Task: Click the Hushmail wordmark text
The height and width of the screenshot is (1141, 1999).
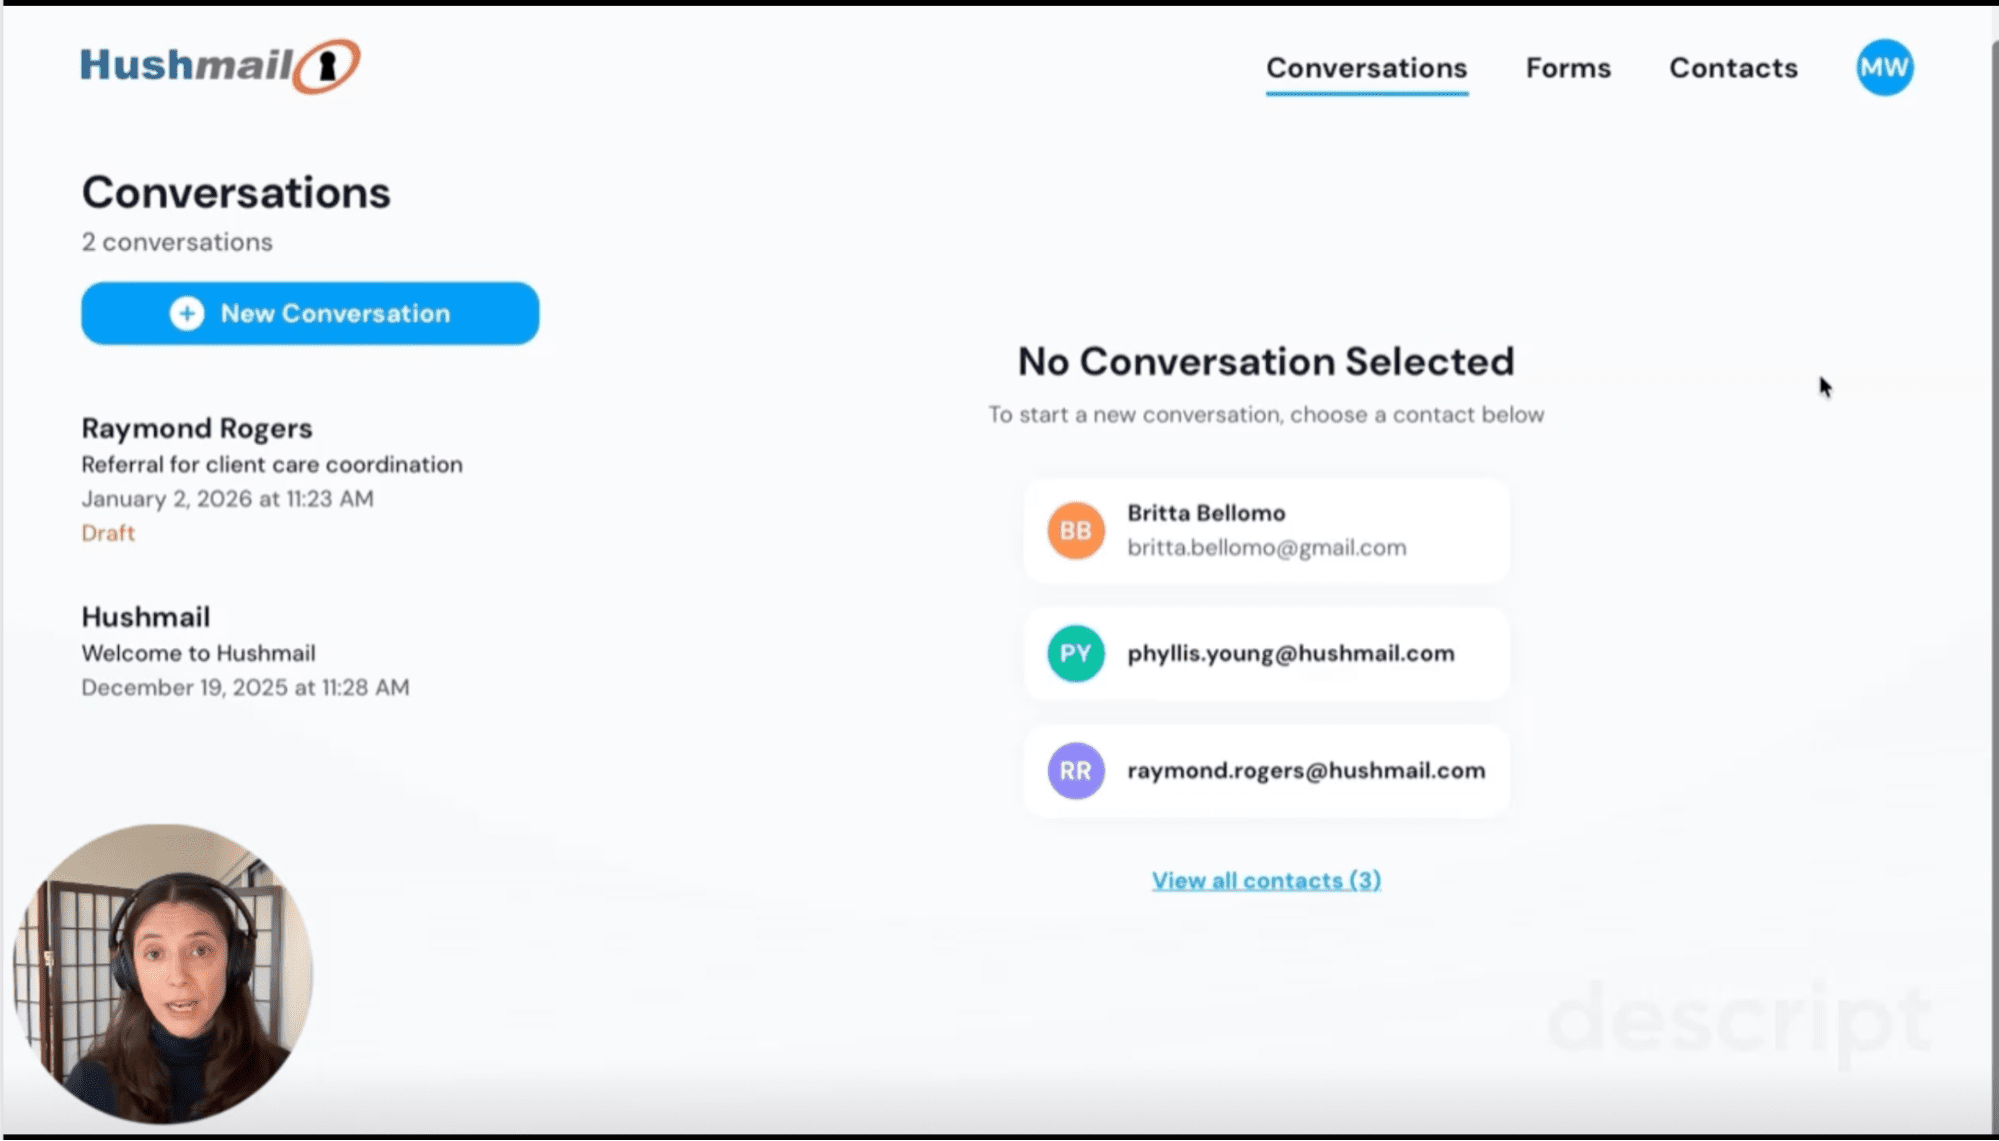Action: (x=187, y=65)
